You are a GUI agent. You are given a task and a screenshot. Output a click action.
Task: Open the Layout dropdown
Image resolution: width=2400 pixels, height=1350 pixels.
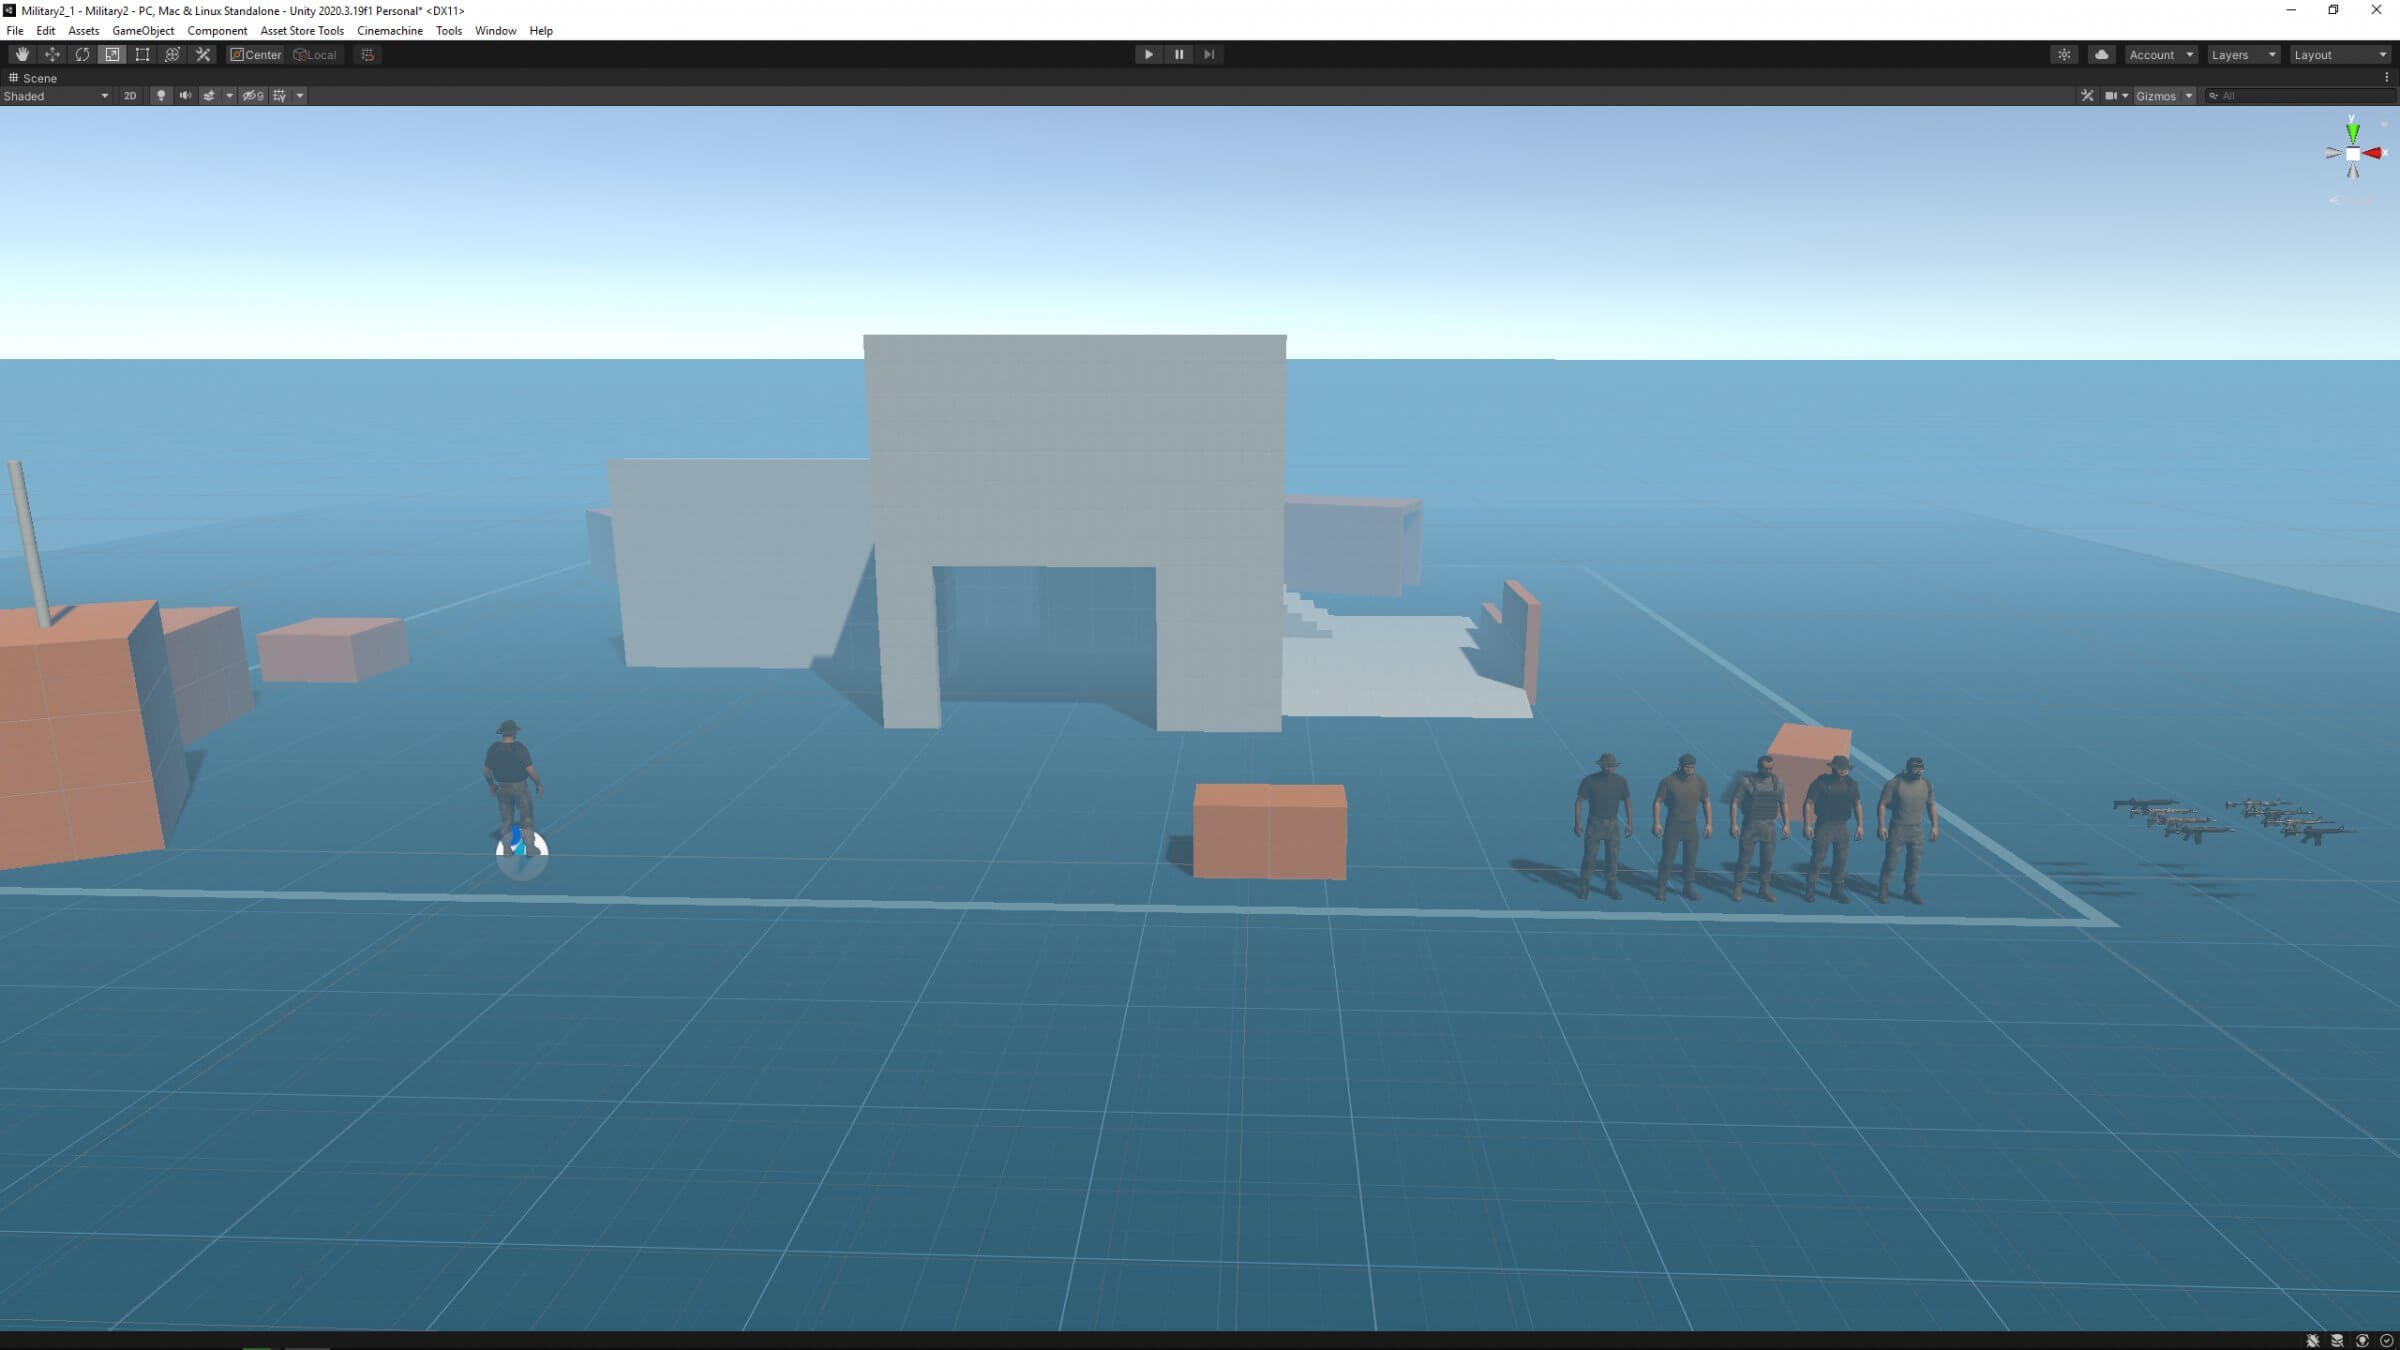coord(2338,55)
